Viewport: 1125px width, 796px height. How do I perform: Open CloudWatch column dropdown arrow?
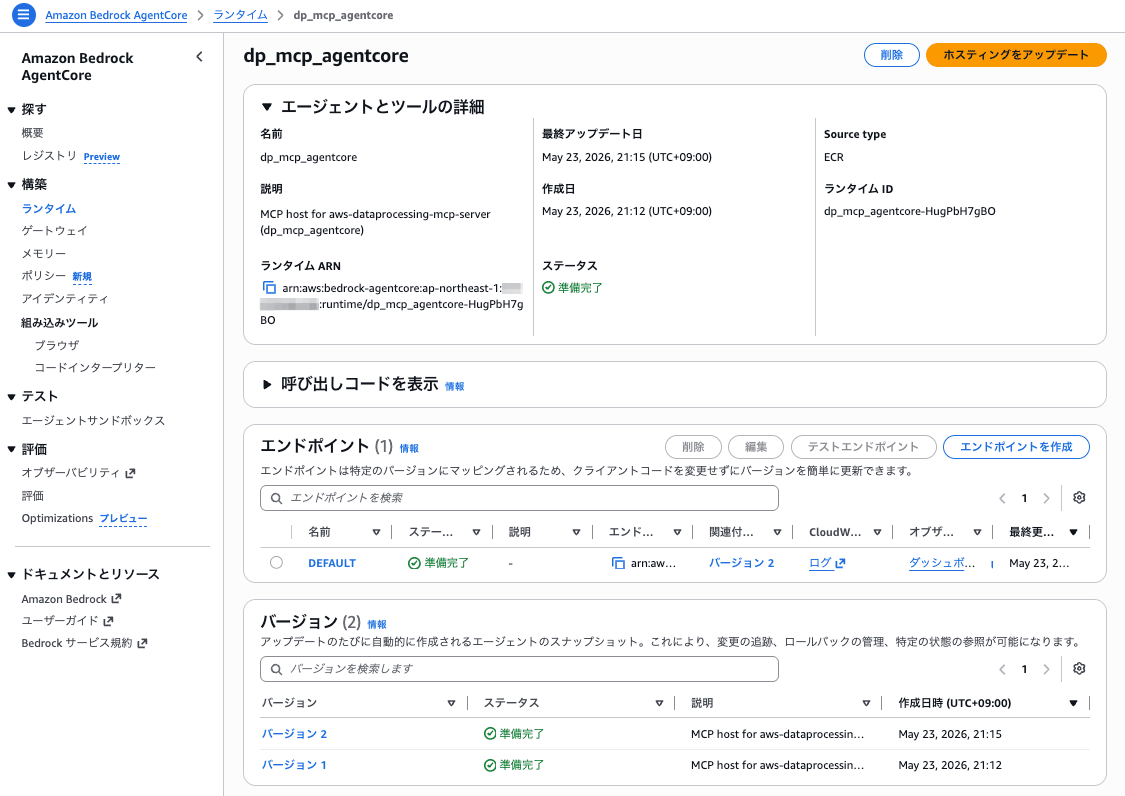tap(877, 532)
